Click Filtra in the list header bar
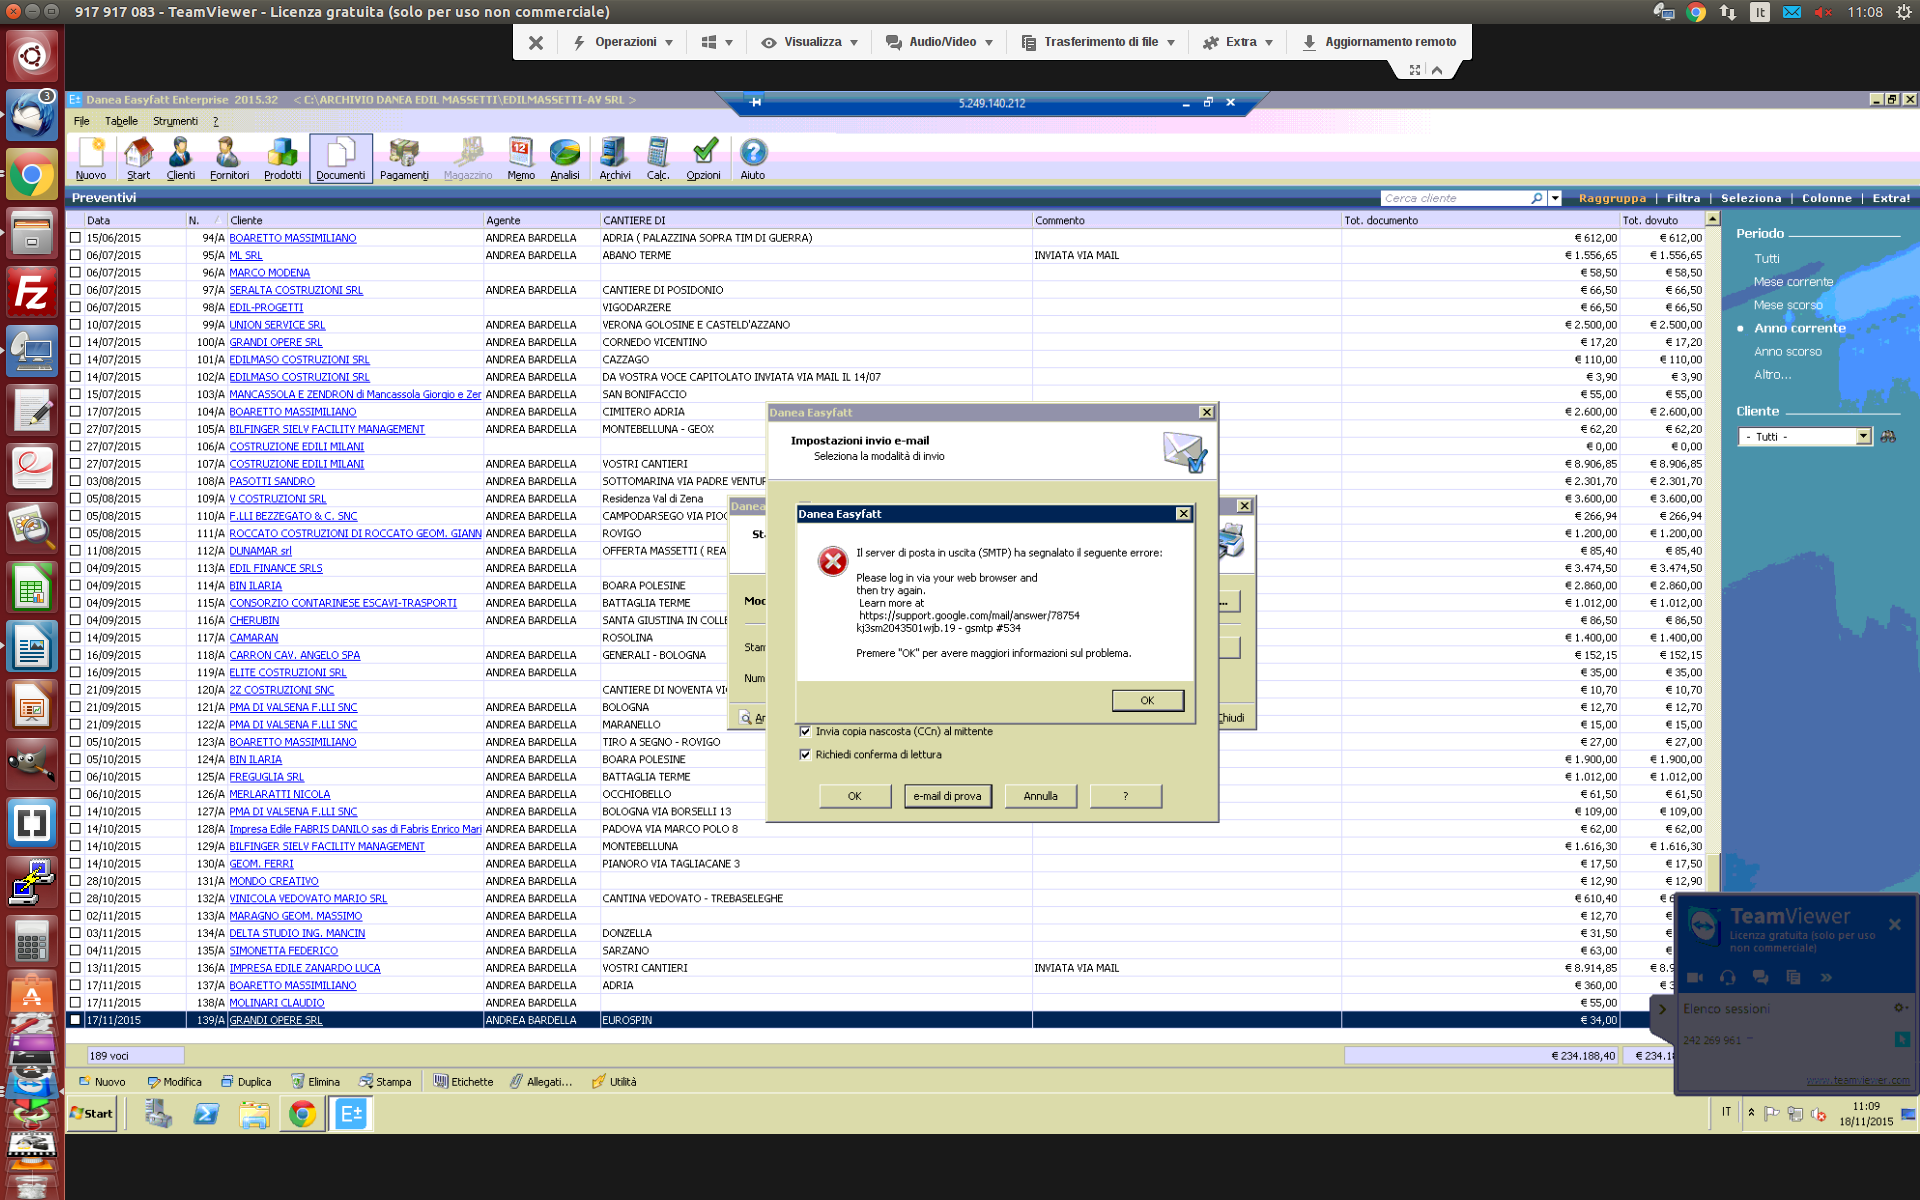This screenshot has width=1920, height=1200. [1683, 198]
